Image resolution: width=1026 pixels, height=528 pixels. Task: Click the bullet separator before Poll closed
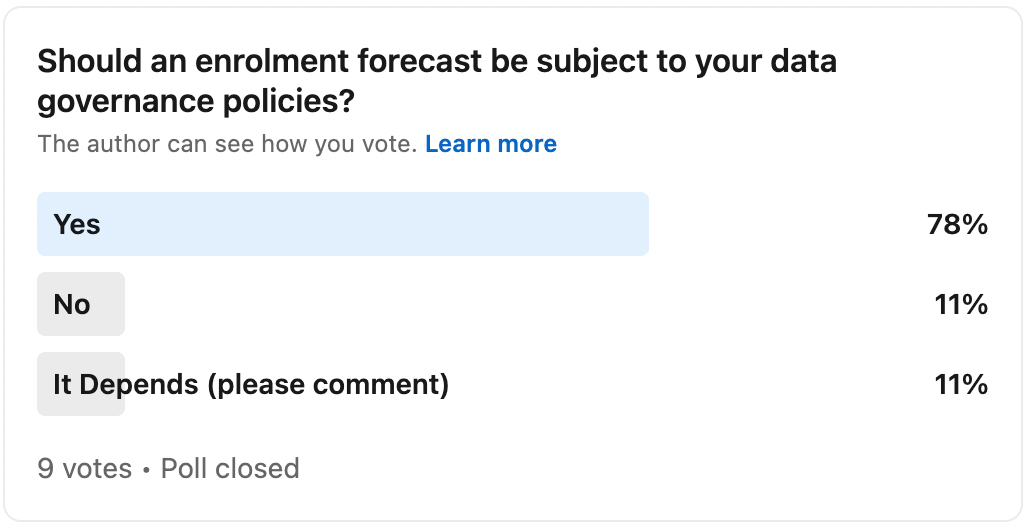point(147,469)
